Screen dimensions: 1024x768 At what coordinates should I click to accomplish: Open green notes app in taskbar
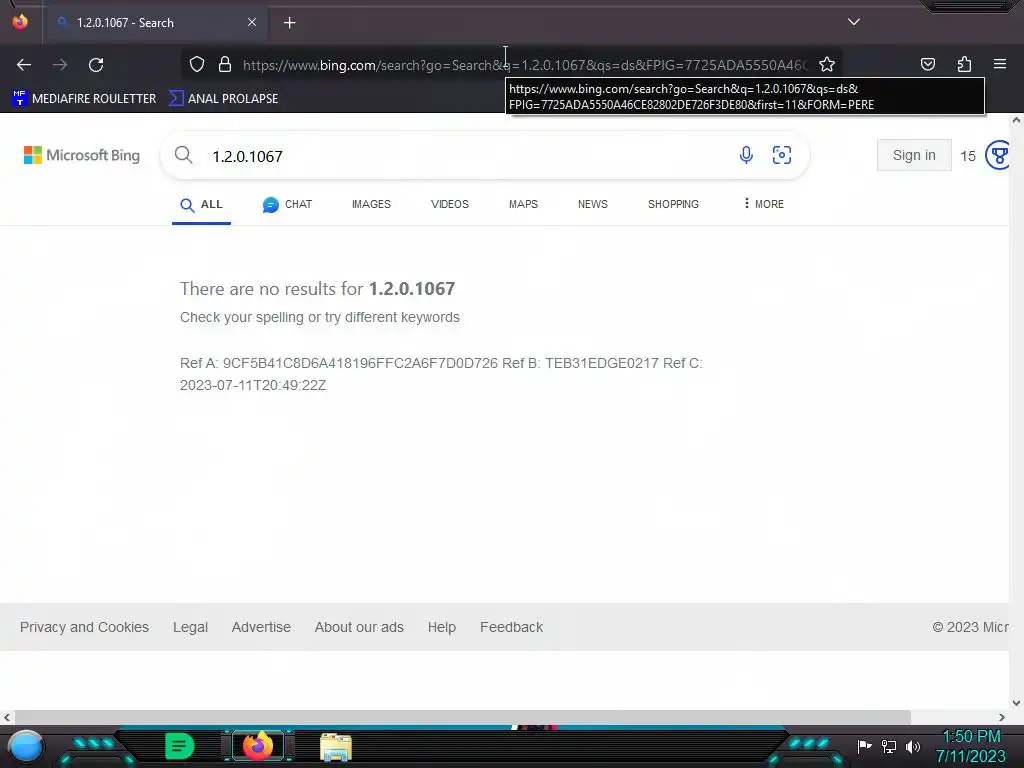click(x=180, y=746)
